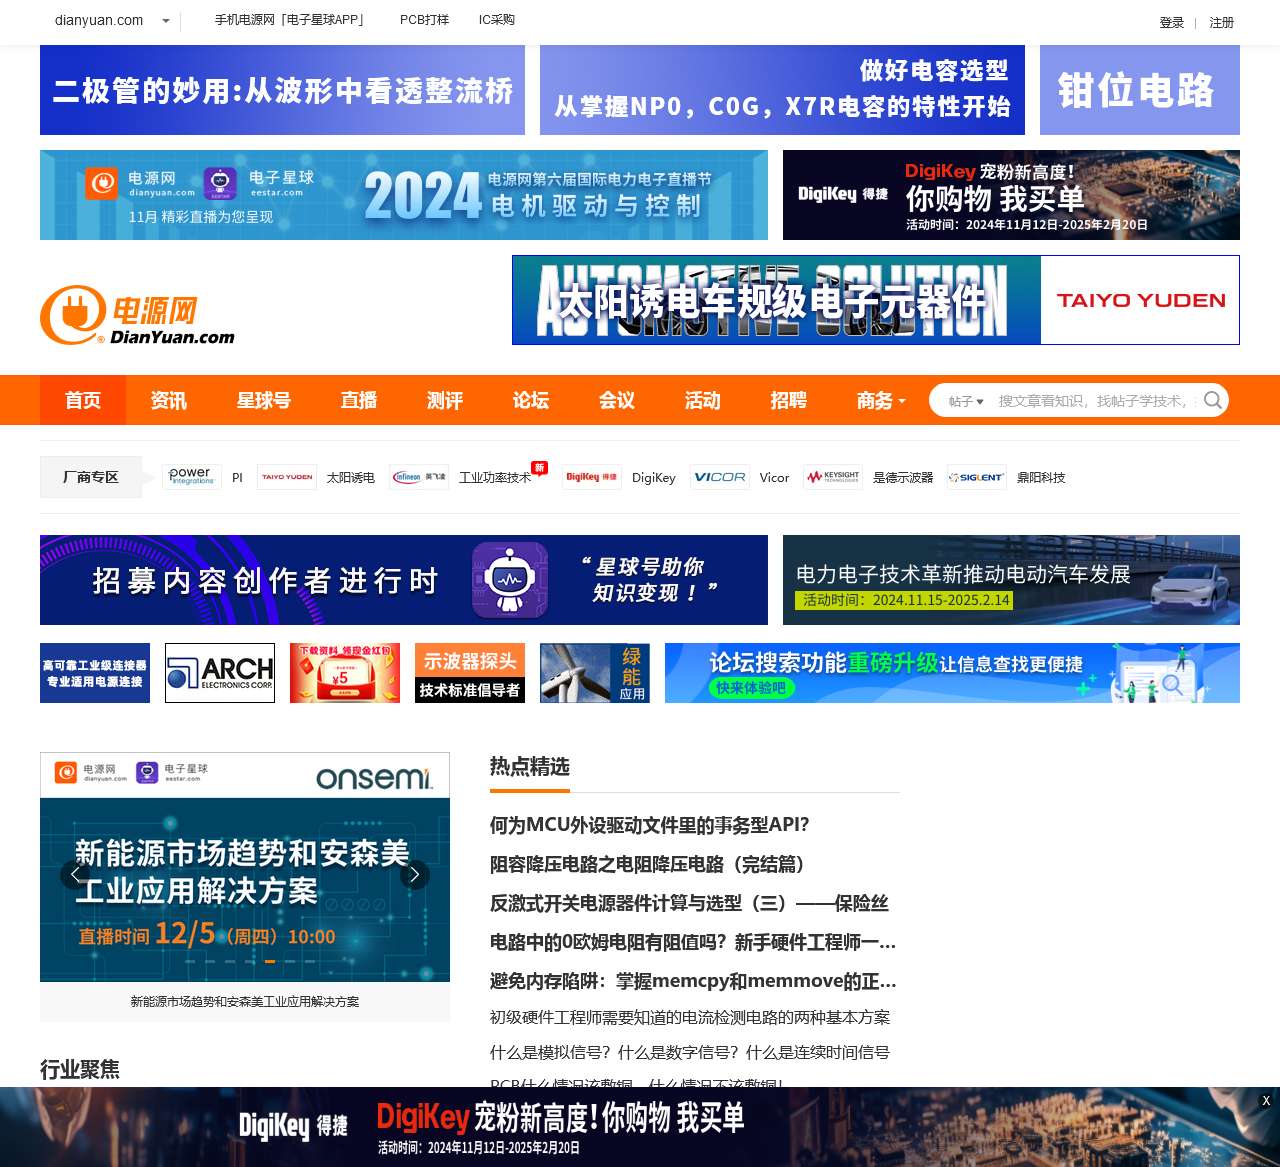
Task: Open the 测评 navigation tab
Action: [x=445, y=400]
